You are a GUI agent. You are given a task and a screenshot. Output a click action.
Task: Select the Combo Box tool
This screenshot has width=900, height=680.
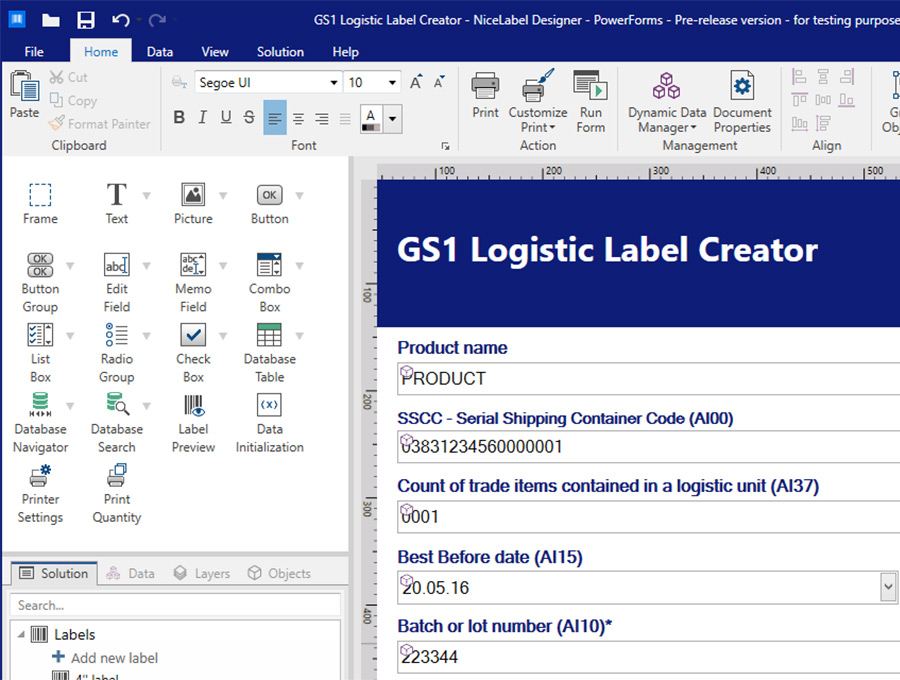click(x=269, y=282)
